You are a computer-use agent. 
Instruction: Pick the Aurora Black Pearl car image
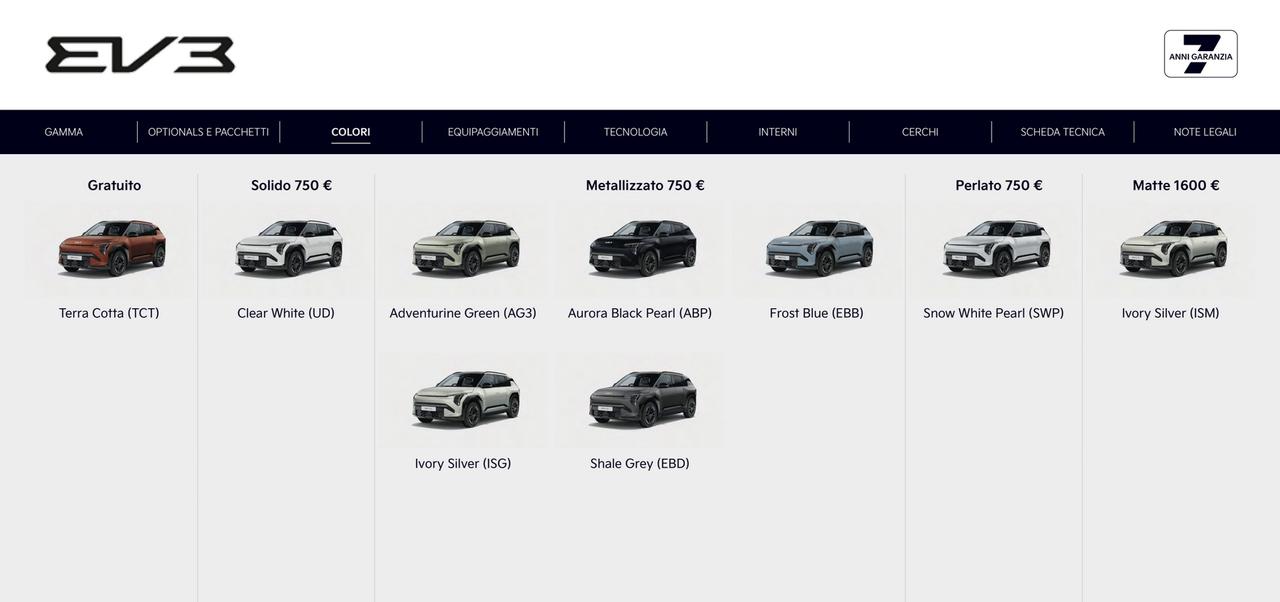[x=642, y=249]
